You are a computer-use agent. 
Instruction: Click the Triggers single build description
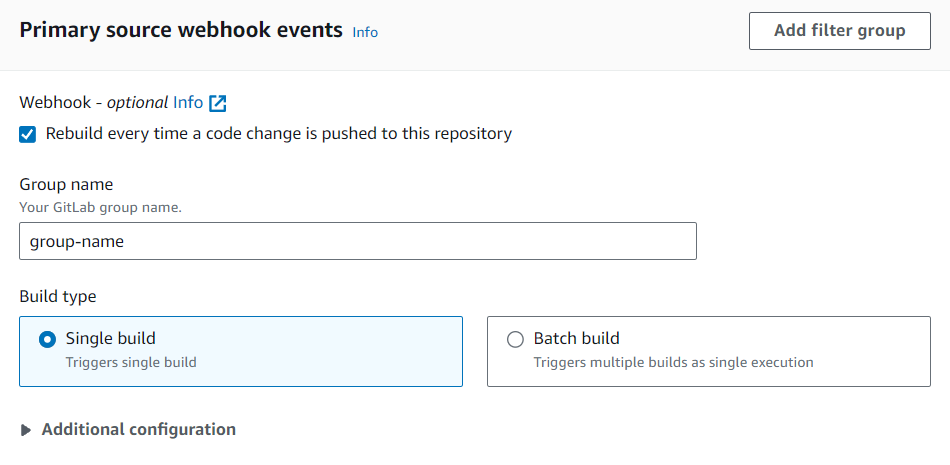pos(131,362)
